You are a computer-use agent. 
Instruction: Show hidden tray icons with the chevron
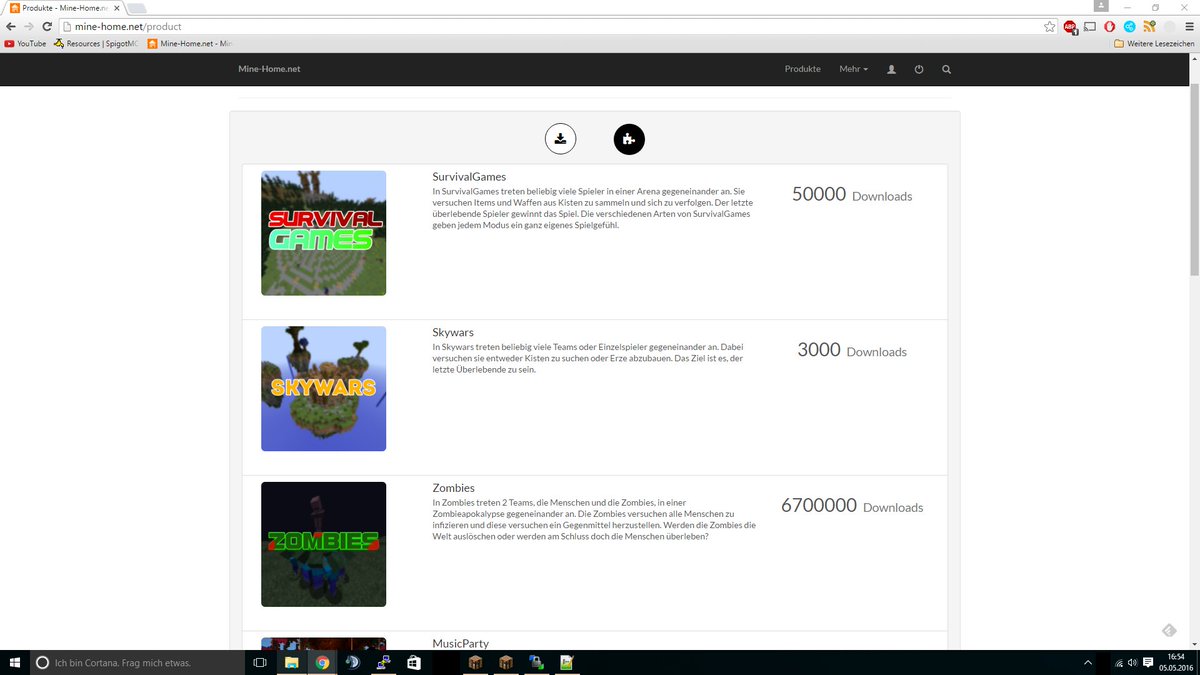1088,663
